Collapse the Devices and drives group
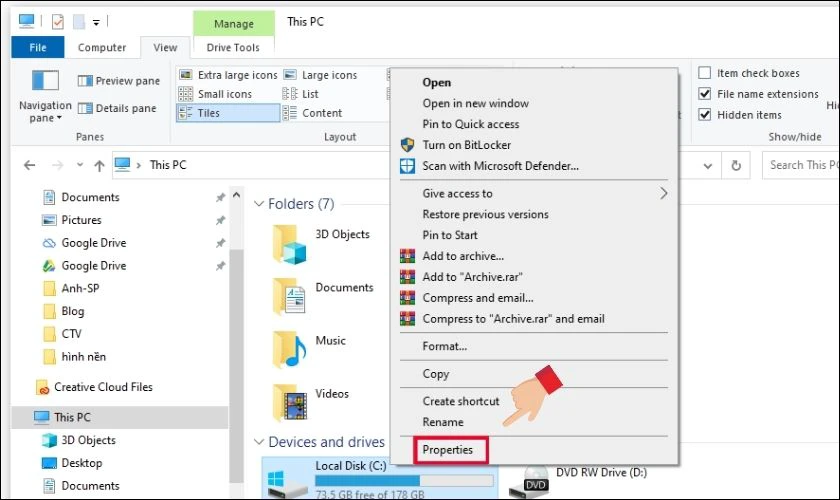The width and height of the screenshot is (840, 500). tap(258, 442)
